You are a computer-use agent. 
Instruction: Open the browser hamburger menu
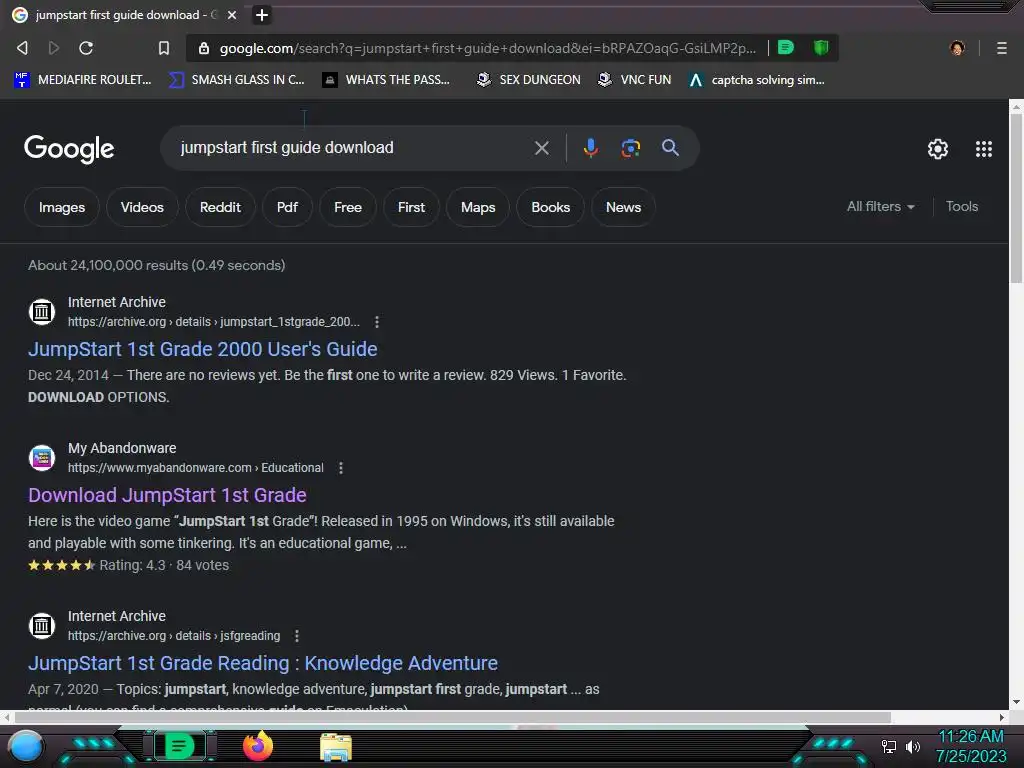pos(1002,48)
